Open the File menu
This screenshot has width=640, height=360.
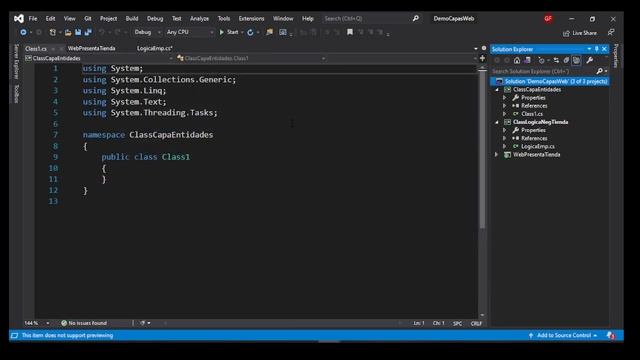click(33, 18)
